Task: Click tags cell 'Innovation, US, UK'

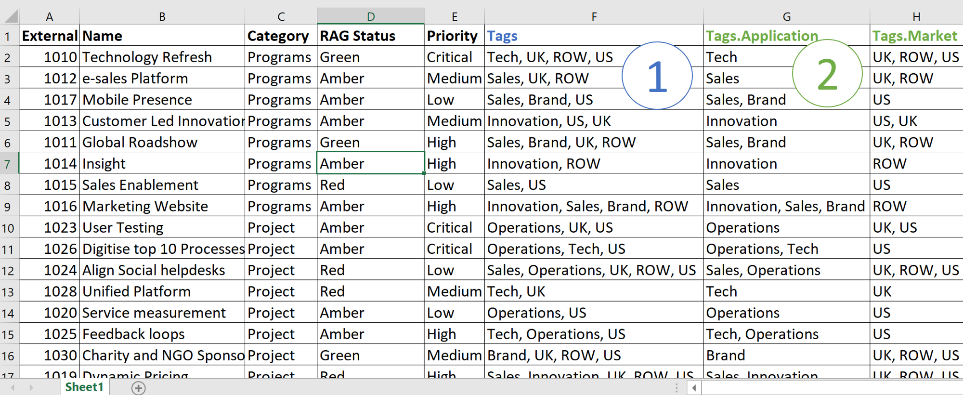Action: 594,121
